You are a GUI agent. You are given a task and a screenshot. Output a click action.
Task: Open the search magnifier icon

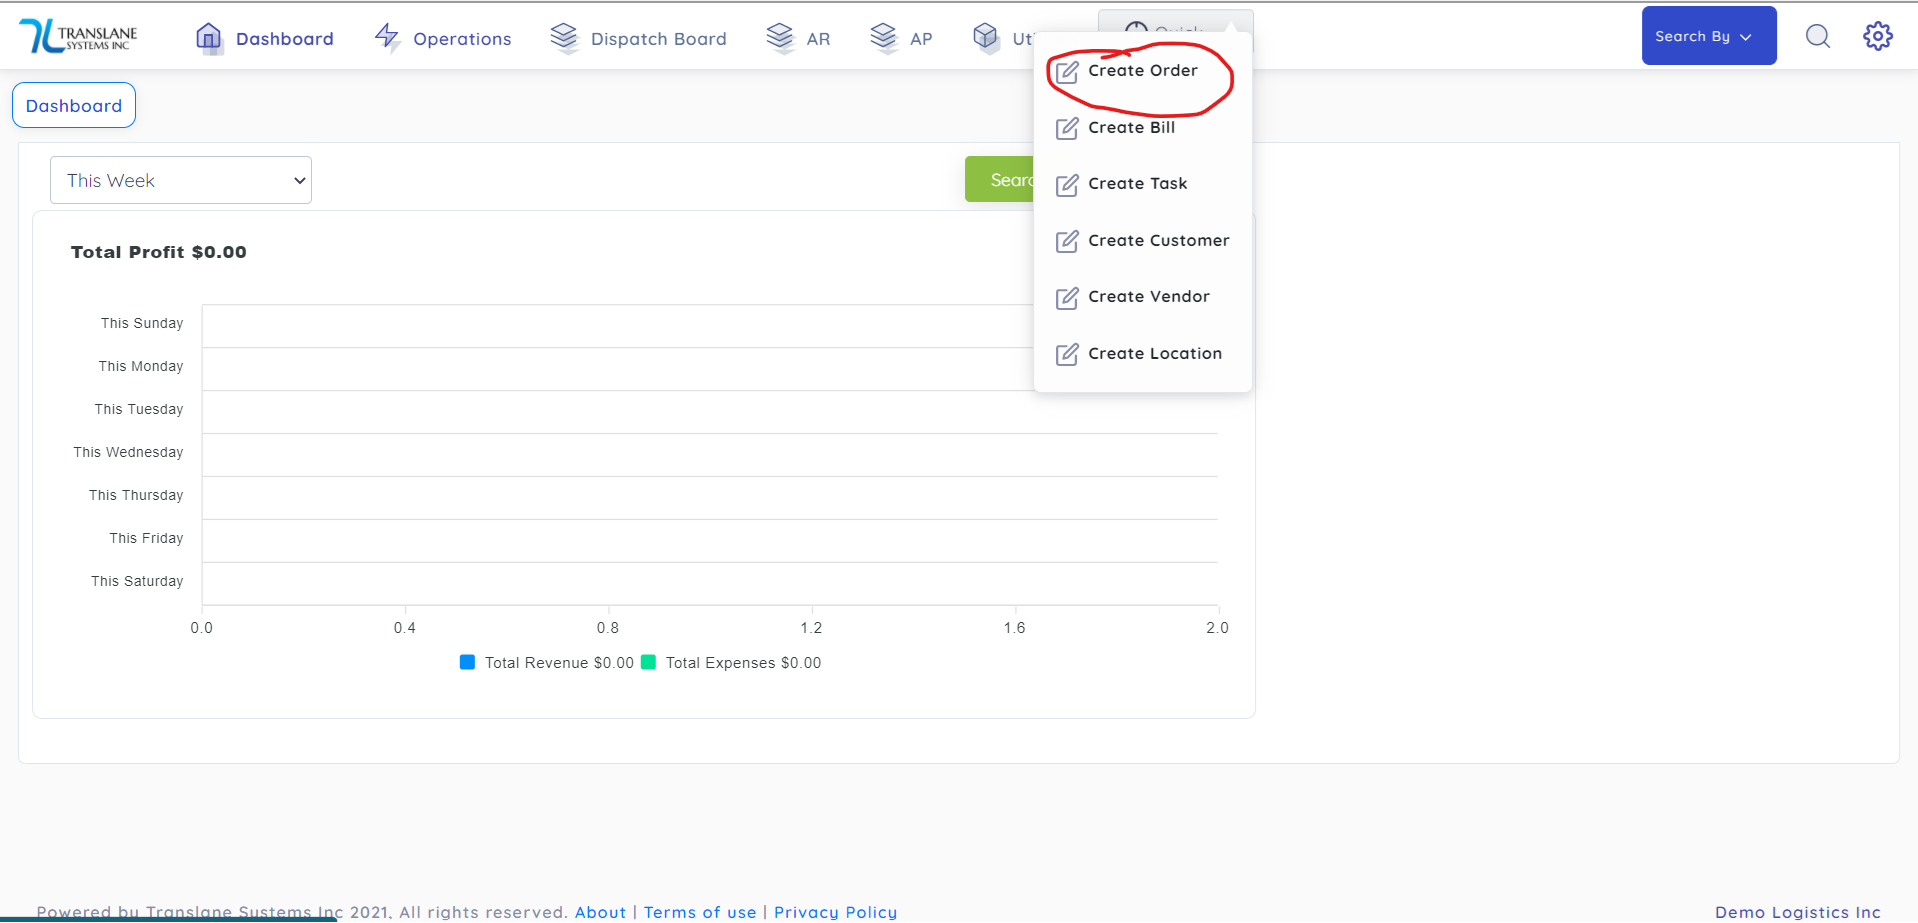click(x=1817, y=37)
